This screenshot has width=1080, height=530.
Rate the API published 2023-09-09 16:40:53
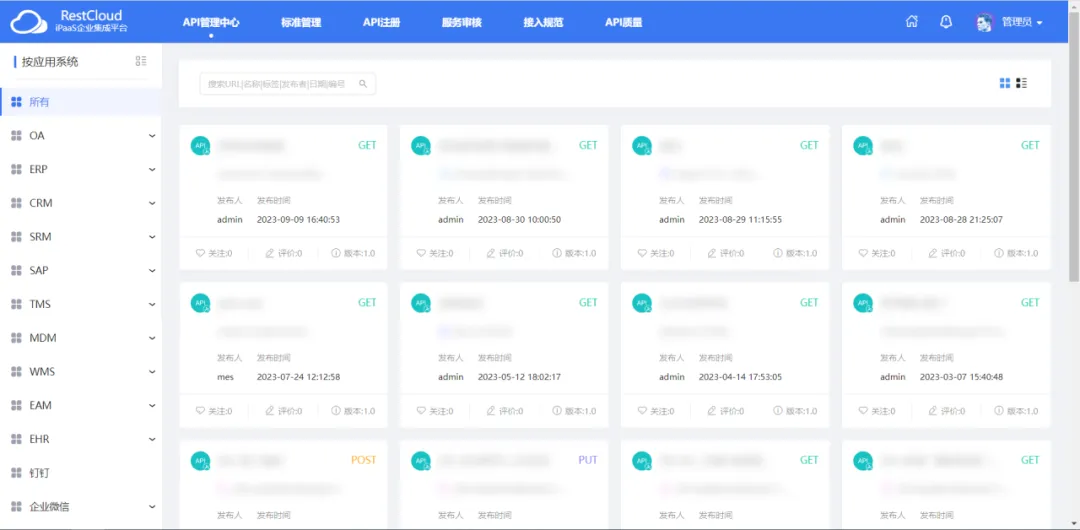(284, 254)
